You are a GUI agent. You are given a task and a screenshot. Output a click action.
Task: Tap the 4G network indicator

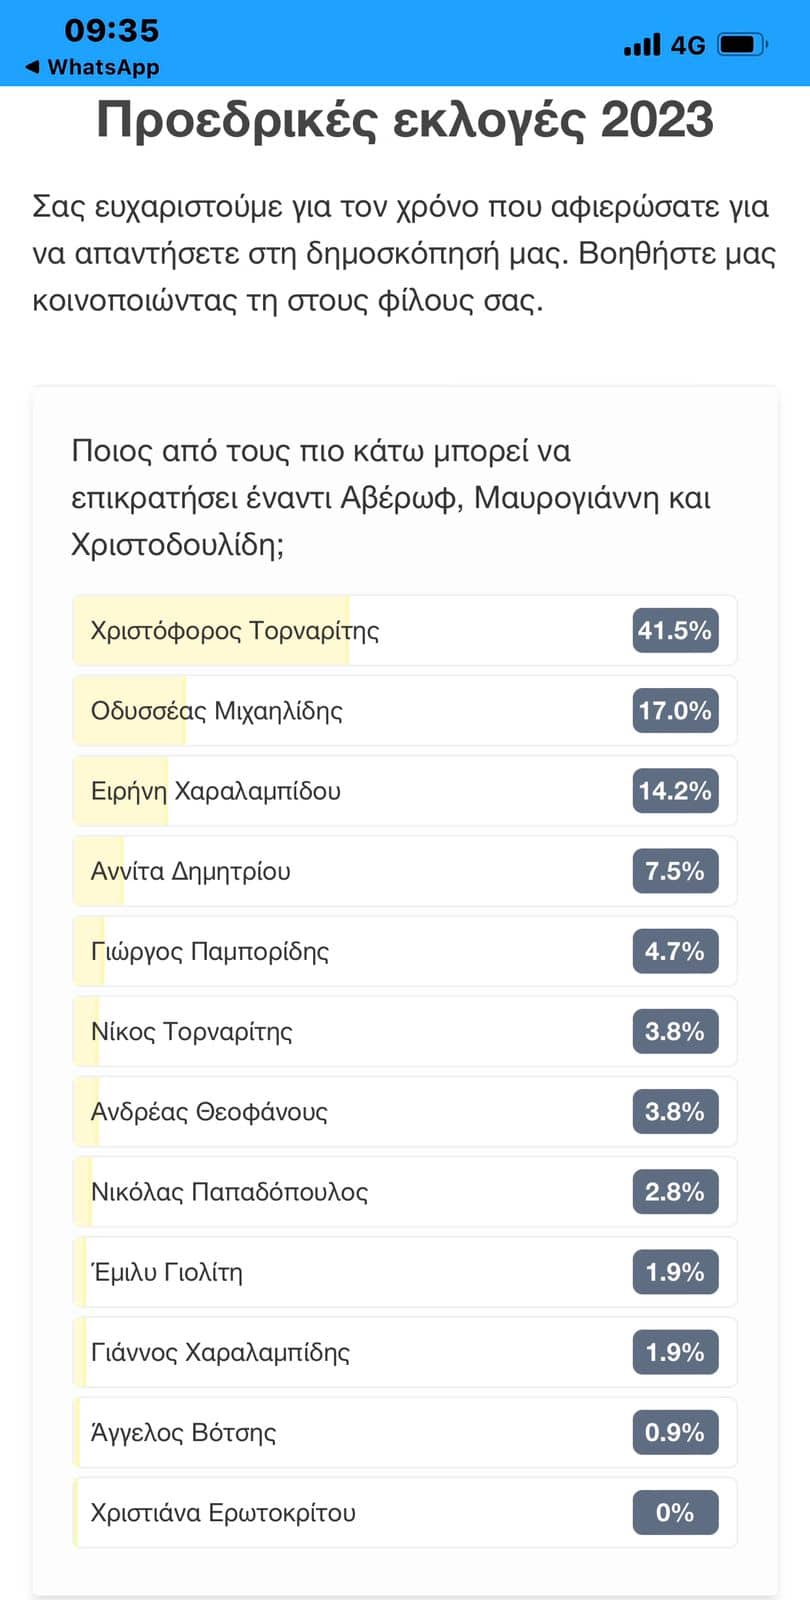688,45
